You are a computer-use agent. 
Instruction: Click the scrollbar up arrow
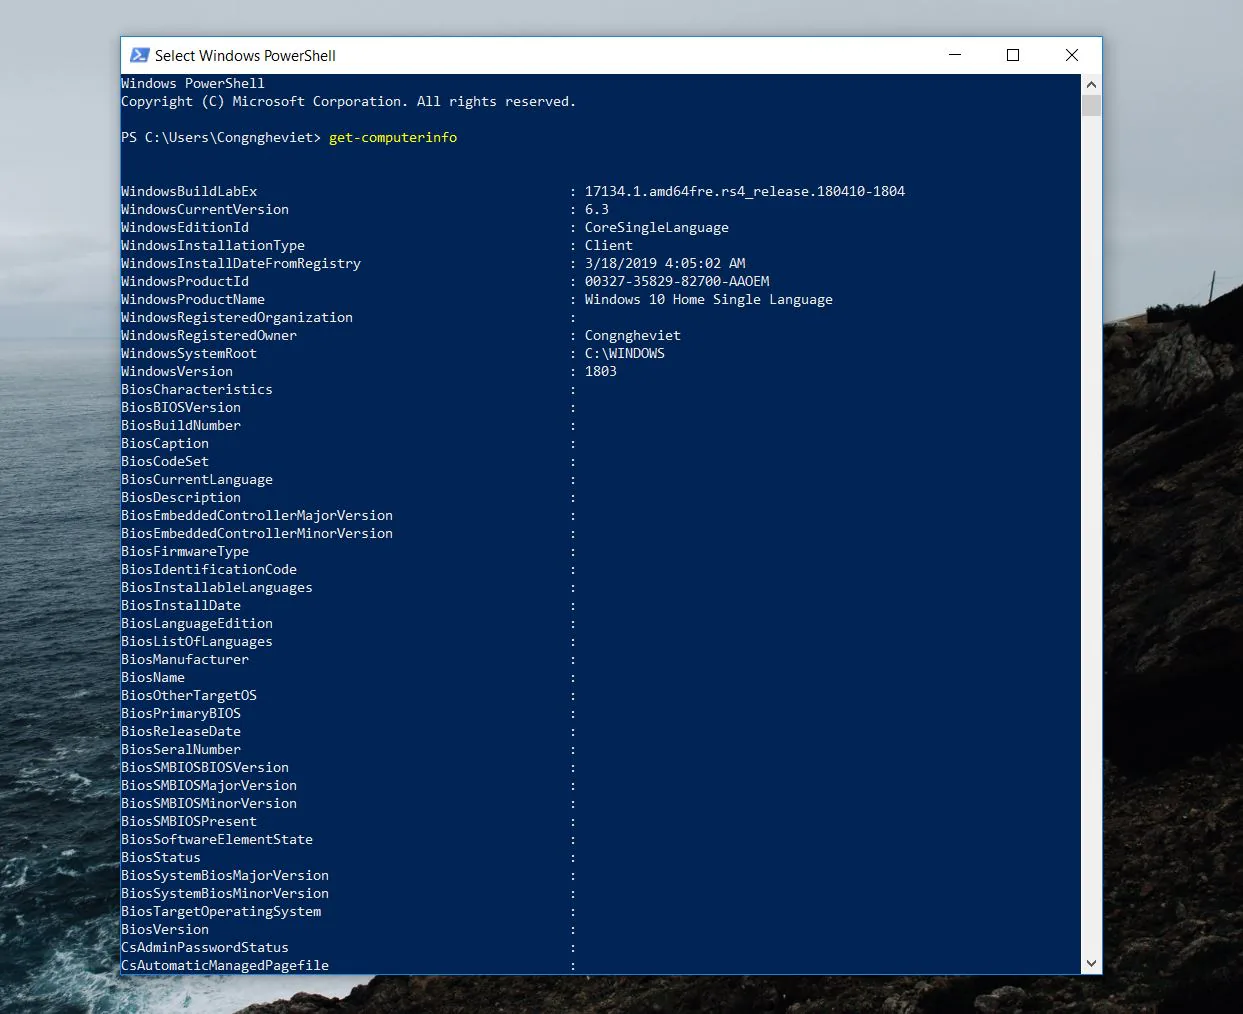pyautogui.click(x=1091, y=85)
